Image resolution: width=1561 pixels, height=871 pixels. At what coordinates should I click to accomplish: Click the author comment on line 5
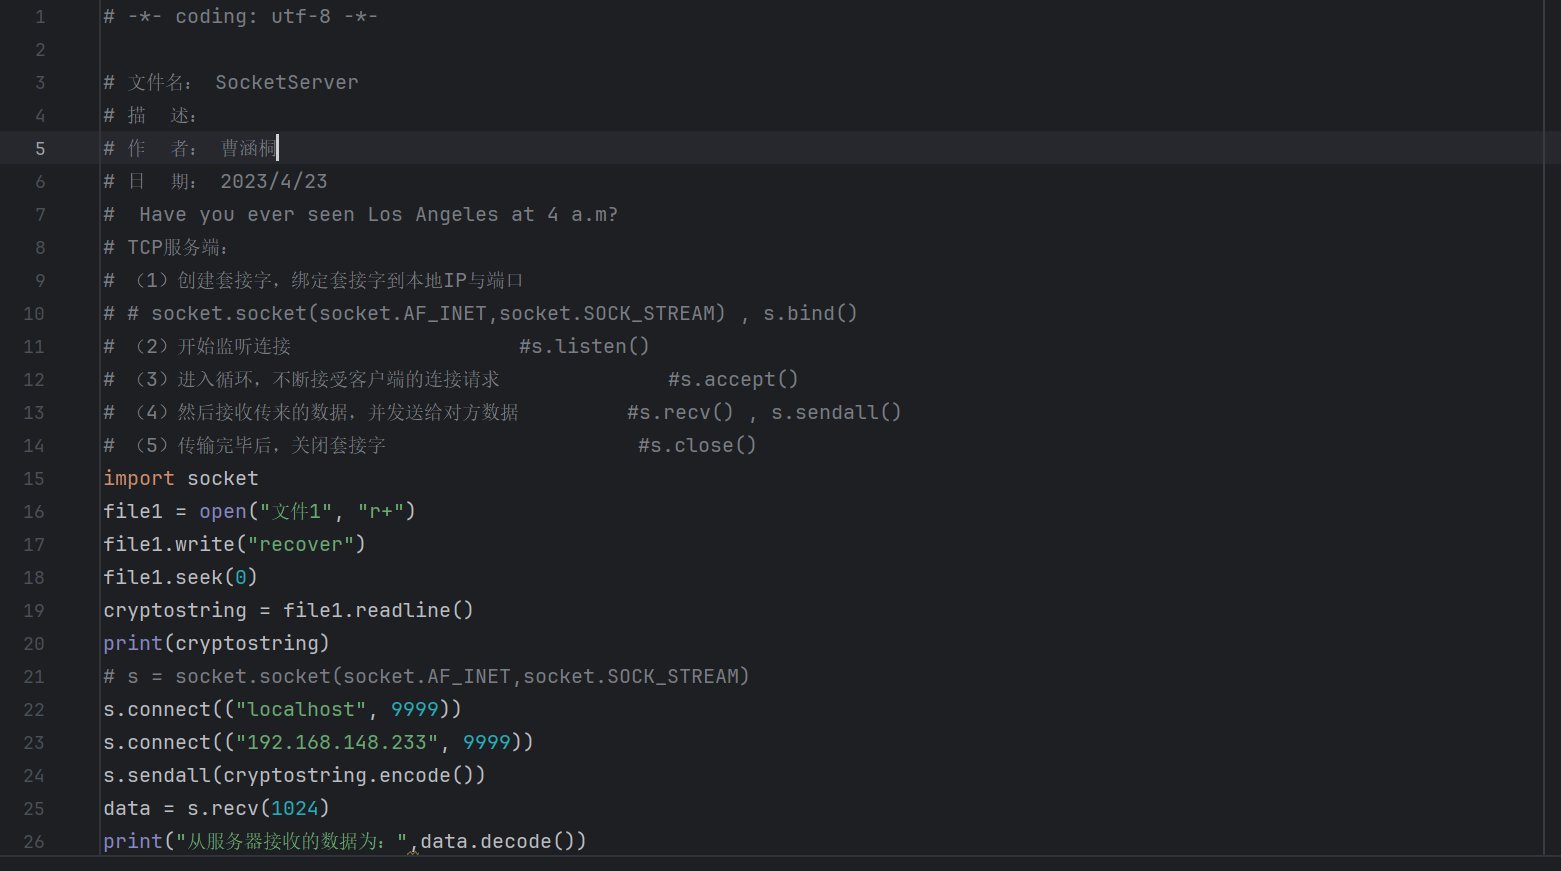(190, 148)
